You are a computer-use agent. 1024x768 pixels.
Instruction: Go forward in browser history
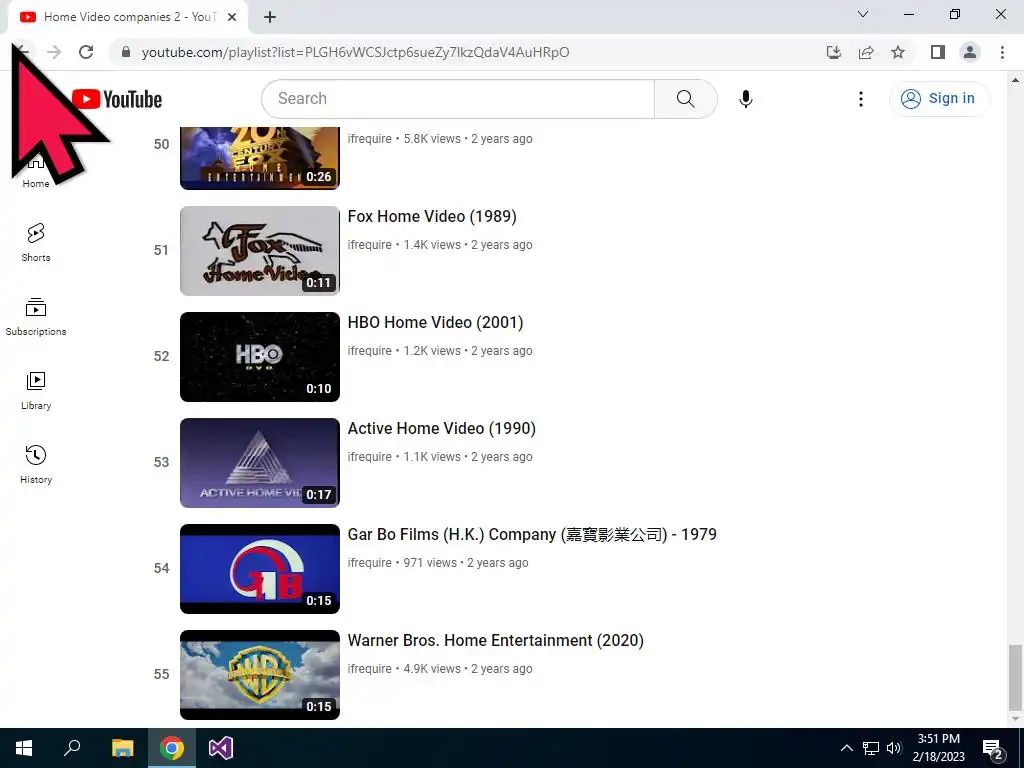[54, 52]
